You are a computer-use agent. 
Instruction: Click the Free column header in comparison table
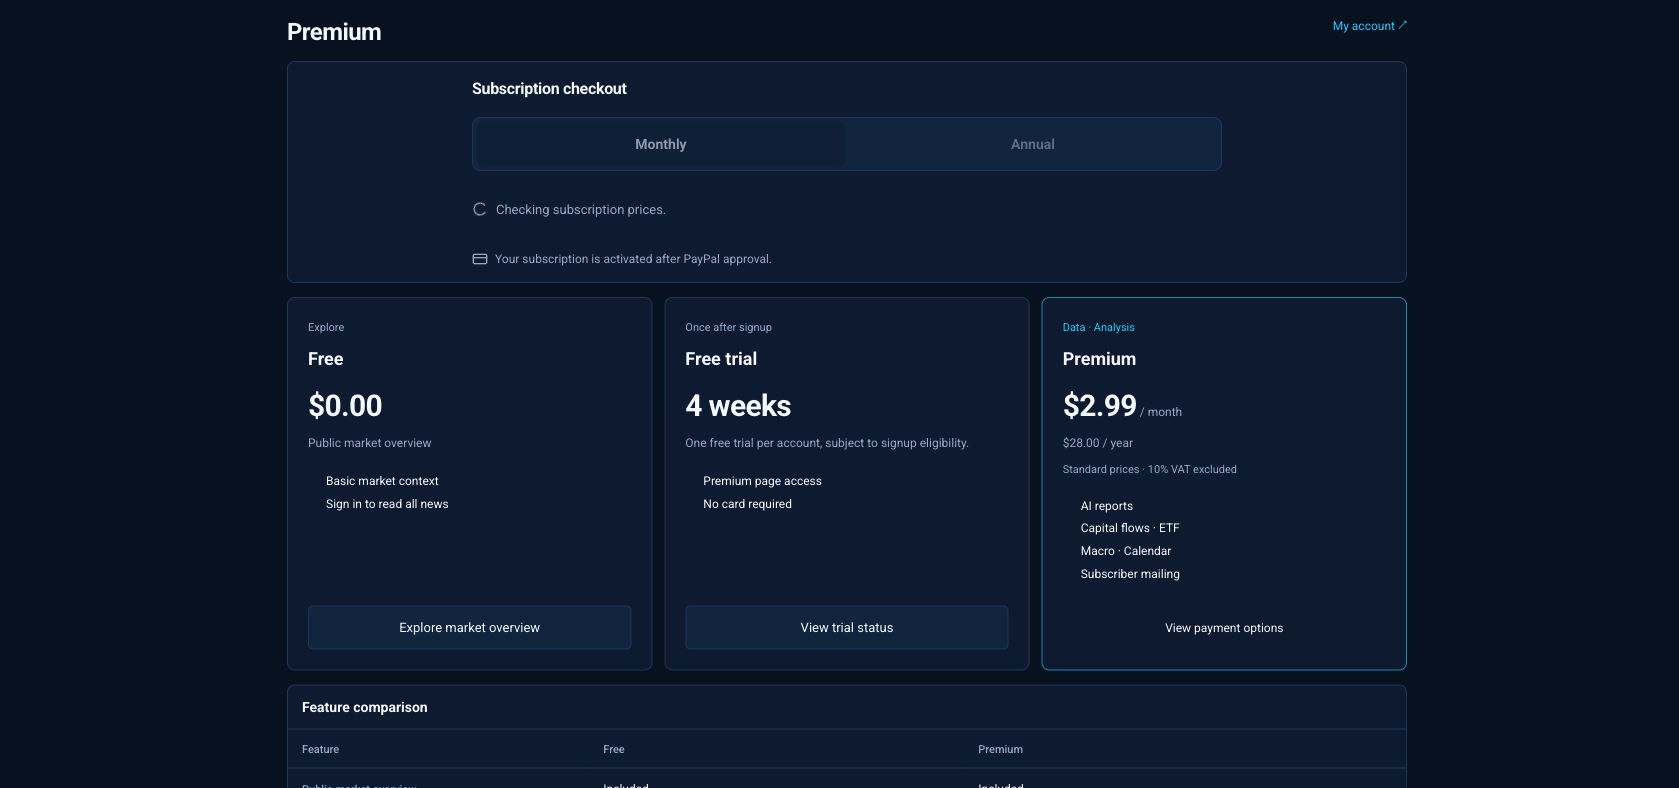tap(614, 749)
